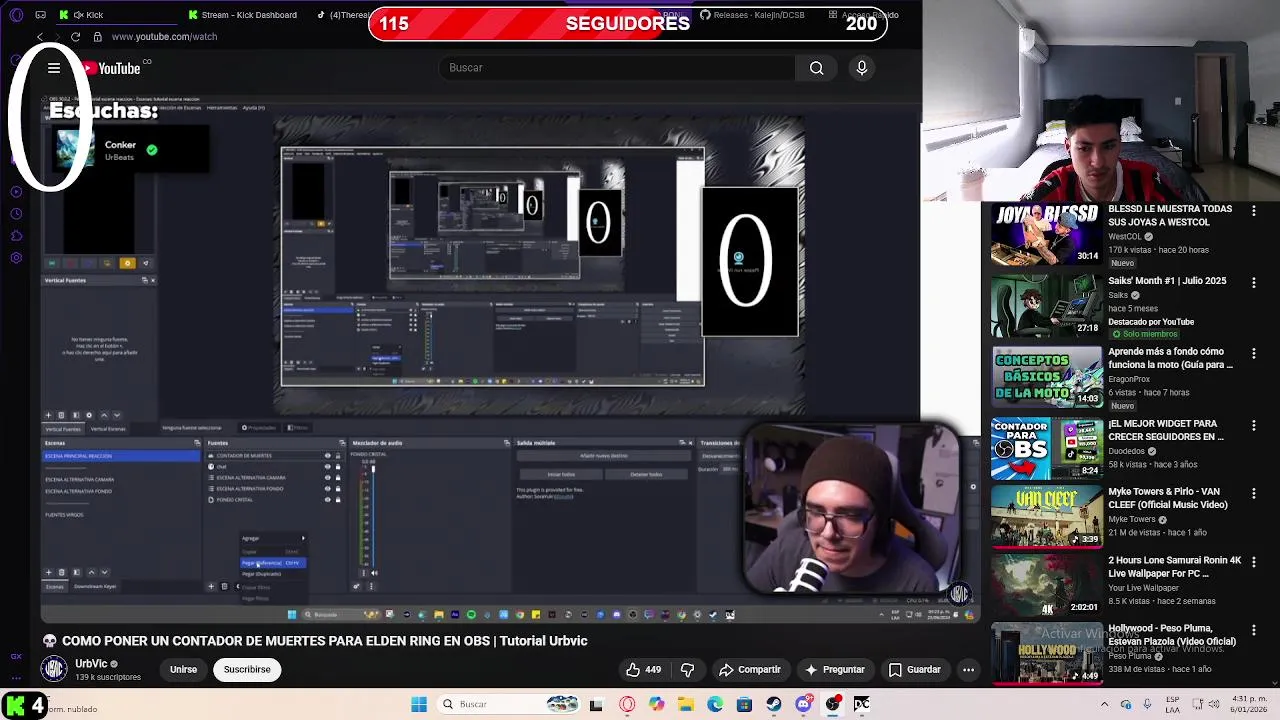Open options menu for Saiks' Month video
This screenshot has width=1280, height=720.
(x=1253, y=283)
